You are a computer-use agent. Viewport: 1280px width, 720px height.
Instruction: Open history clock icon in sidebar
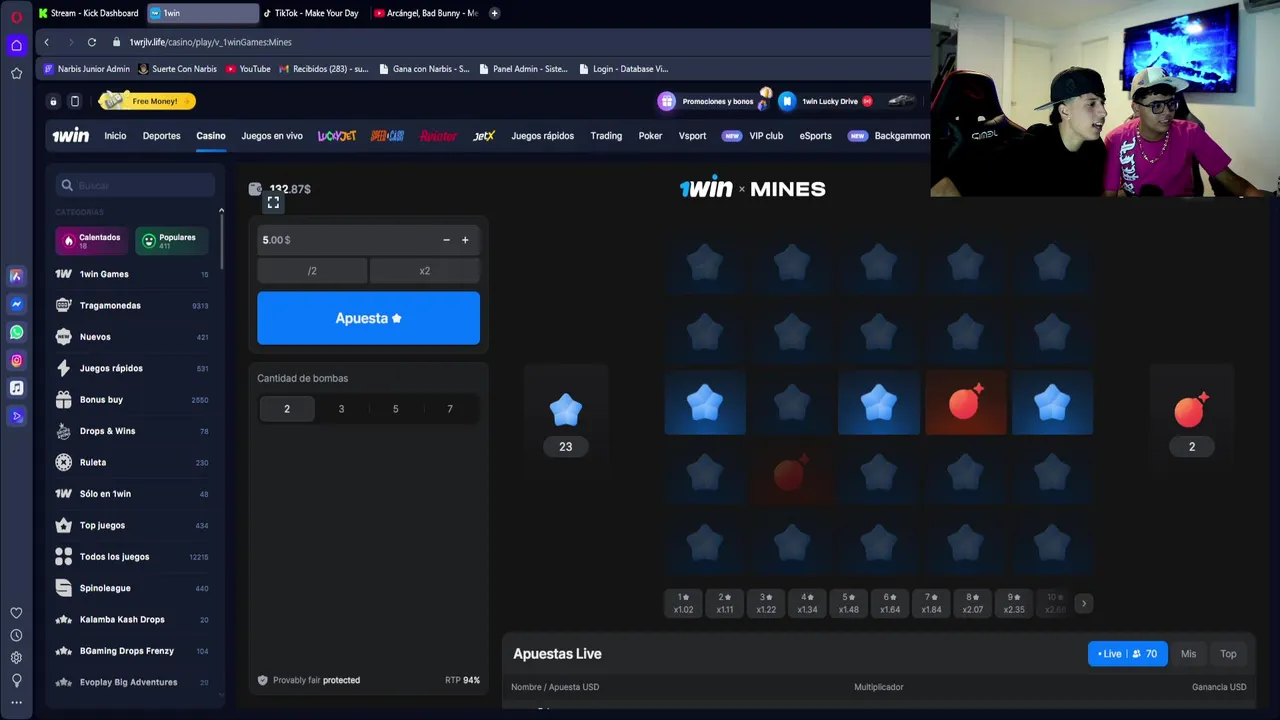16,635
